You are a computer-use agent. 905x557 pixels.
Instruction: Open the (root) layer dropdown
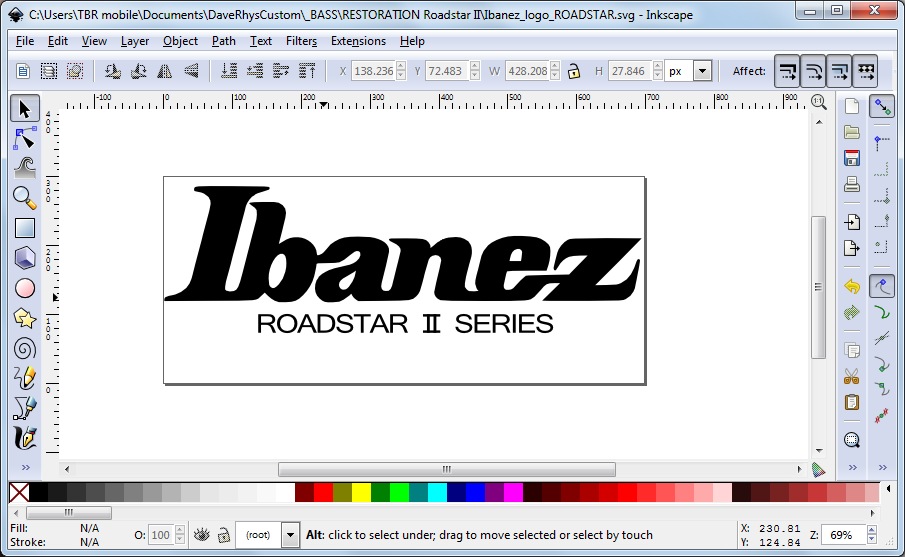(x=290, y=535)
